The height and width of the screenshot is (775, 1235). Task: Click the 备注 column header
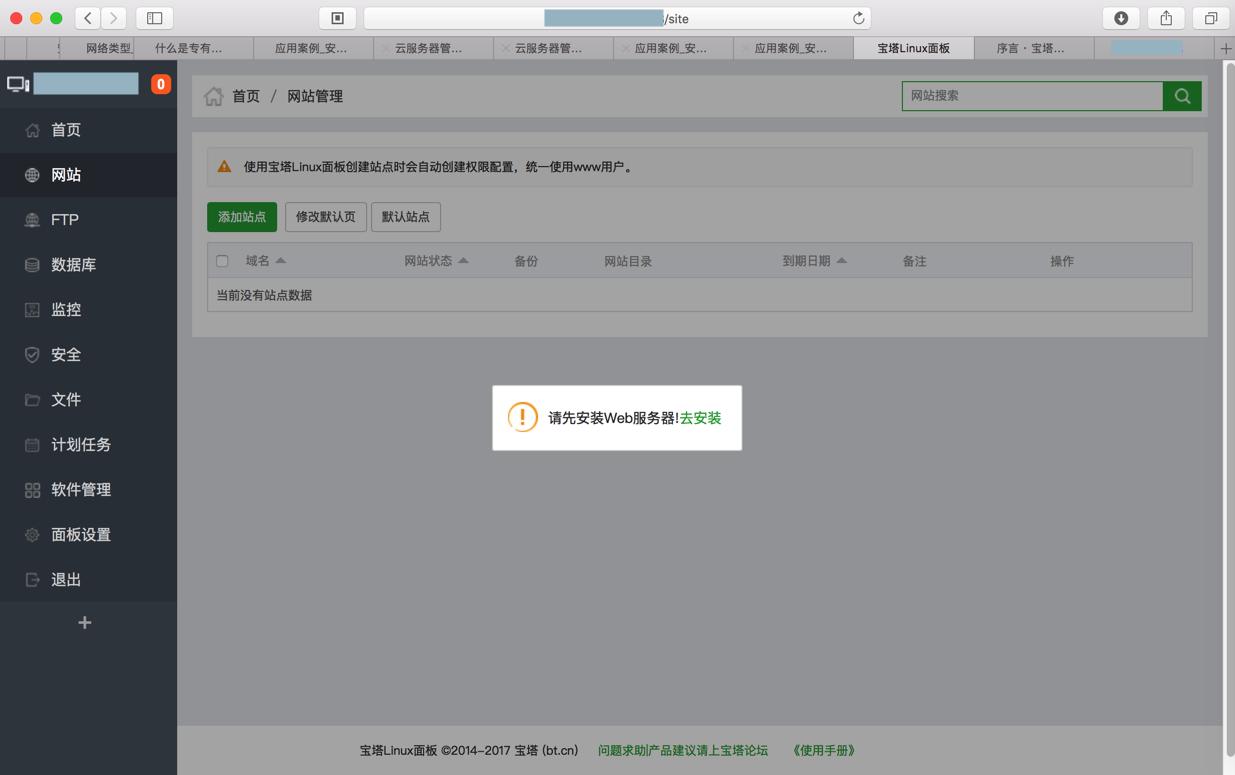coord(914,261)
